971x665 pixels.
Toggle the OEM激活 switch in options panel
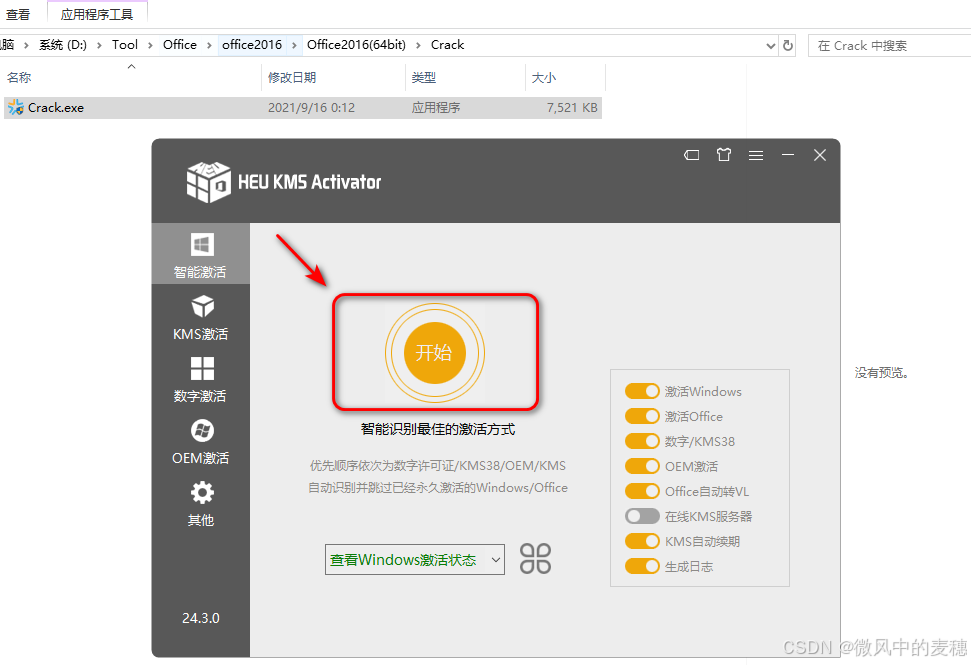pos(642,466)
